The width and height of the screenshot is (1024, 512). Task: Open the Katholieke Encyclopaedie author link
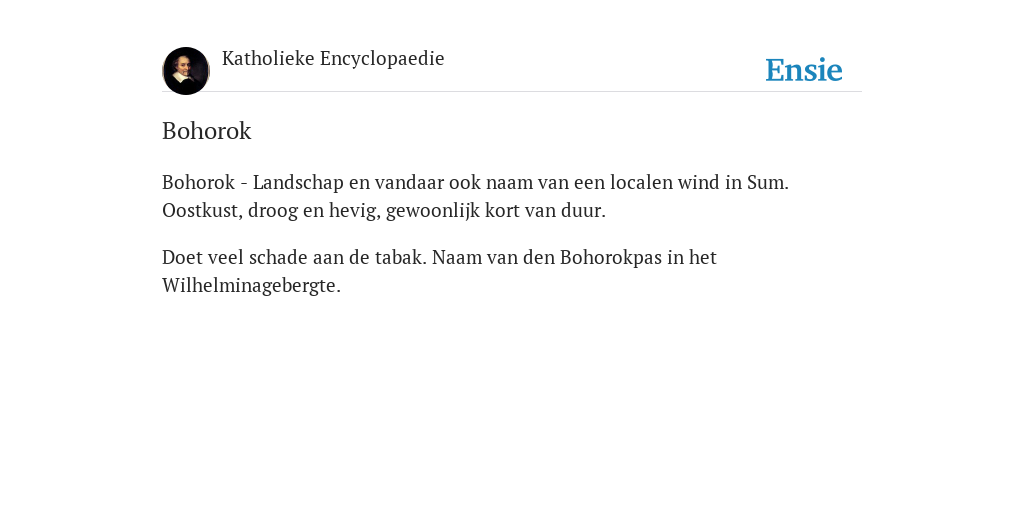333,59
